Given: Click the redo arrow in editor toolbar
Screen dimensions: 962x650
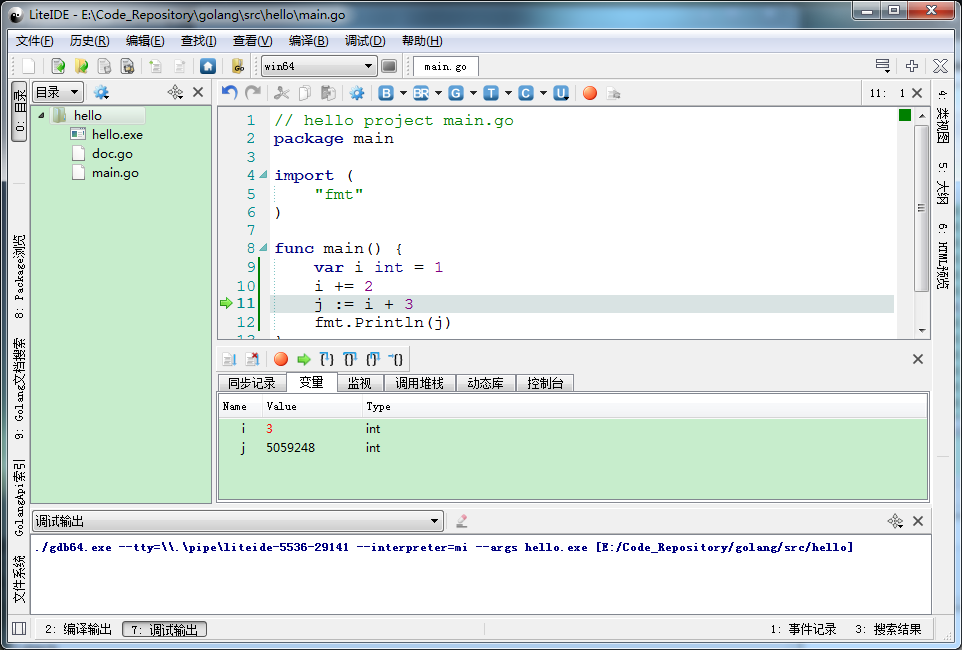Looking at the screenshot, I should click(253, 93).
